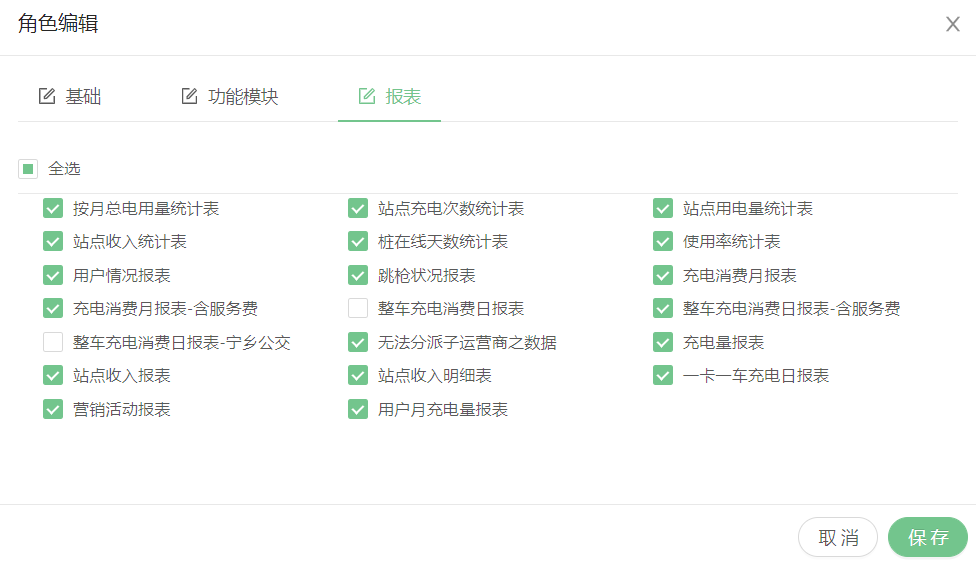Check 整车充电消费日报表-宁乡公交 checkbox
976x569 pixels.
coord(53,343)
